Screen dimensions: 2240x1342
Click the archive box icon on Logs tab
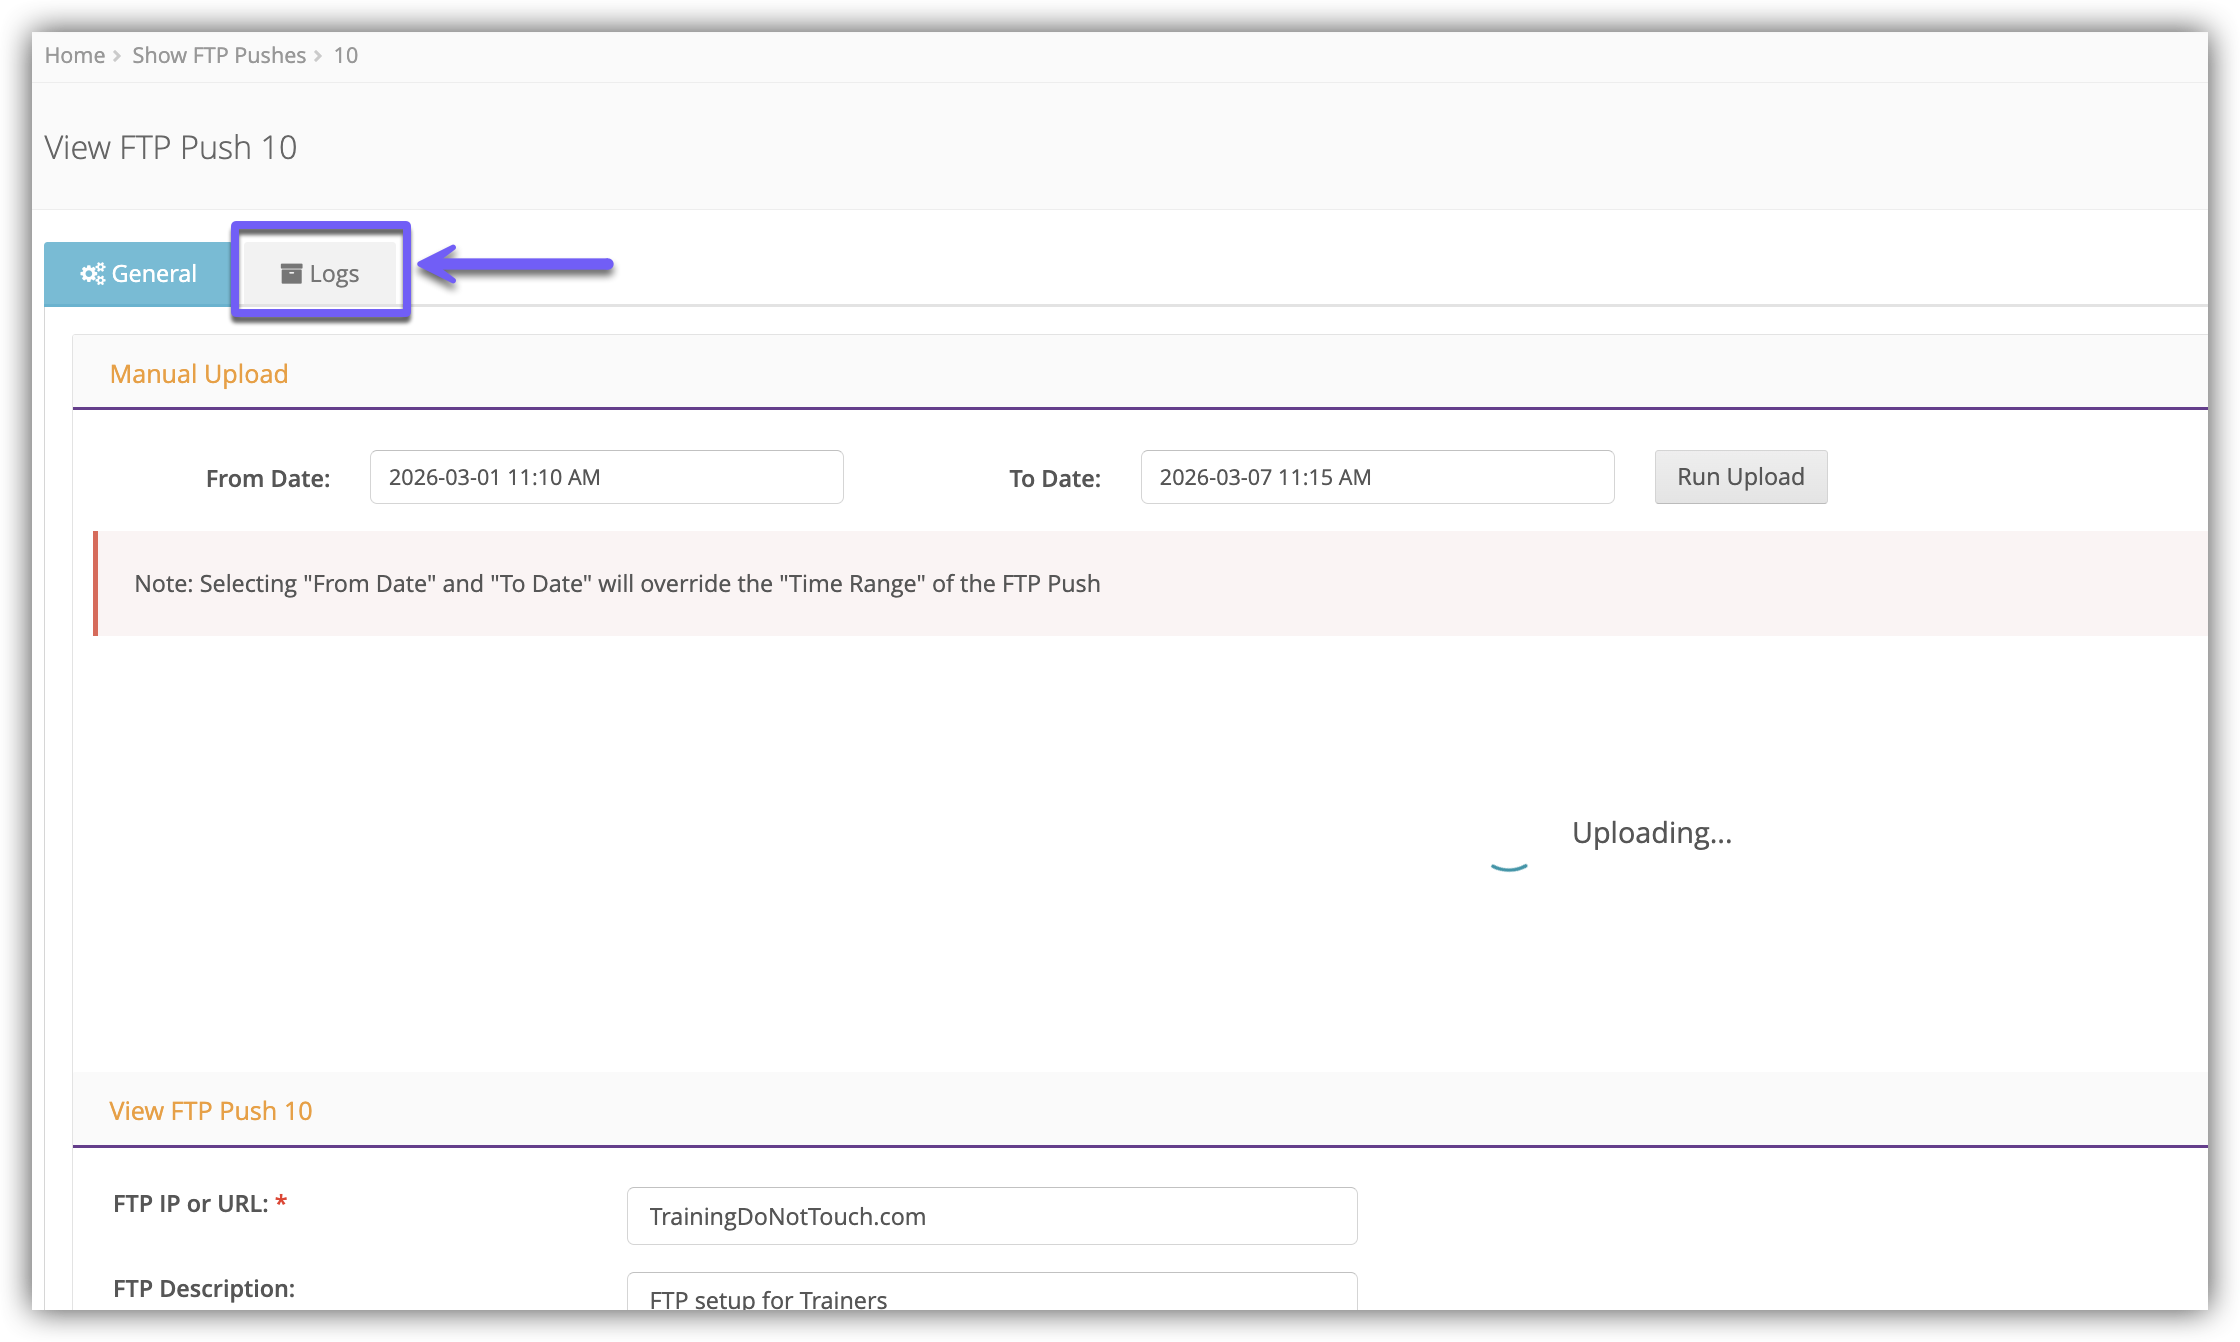(291, 273)
